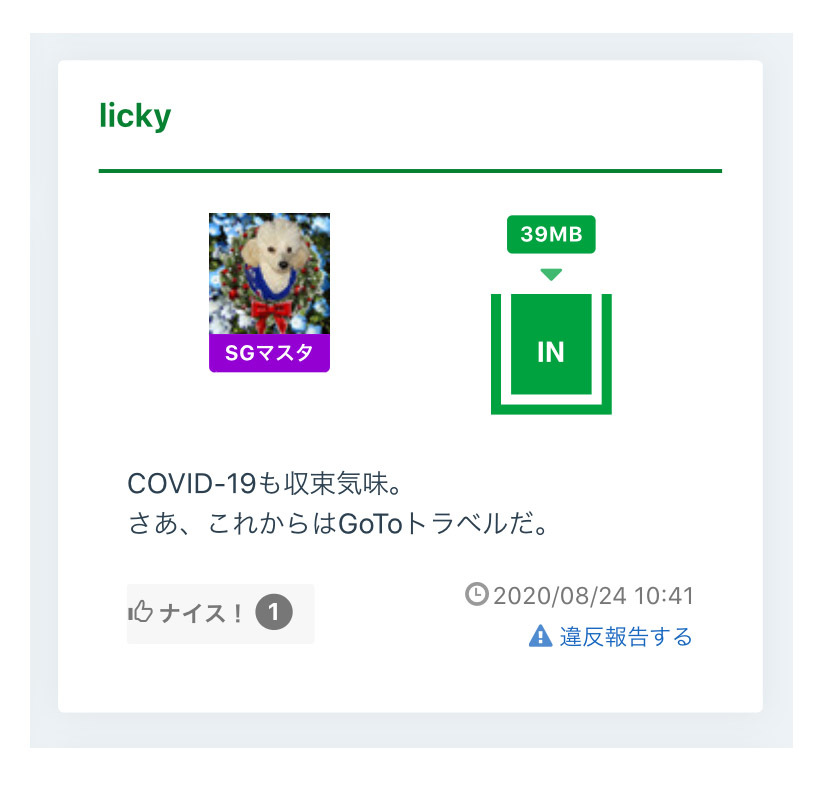Select the clock icon beside the date
832x792 pixels.
point(476,594)
